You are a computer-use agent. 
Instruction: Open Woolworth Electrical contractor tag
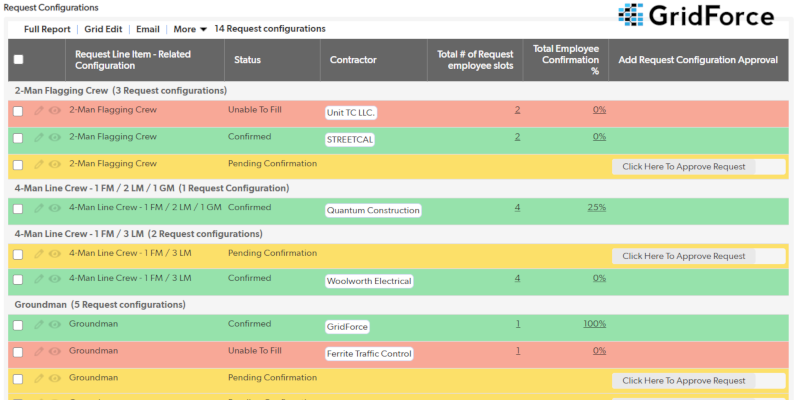coord(369,281)
